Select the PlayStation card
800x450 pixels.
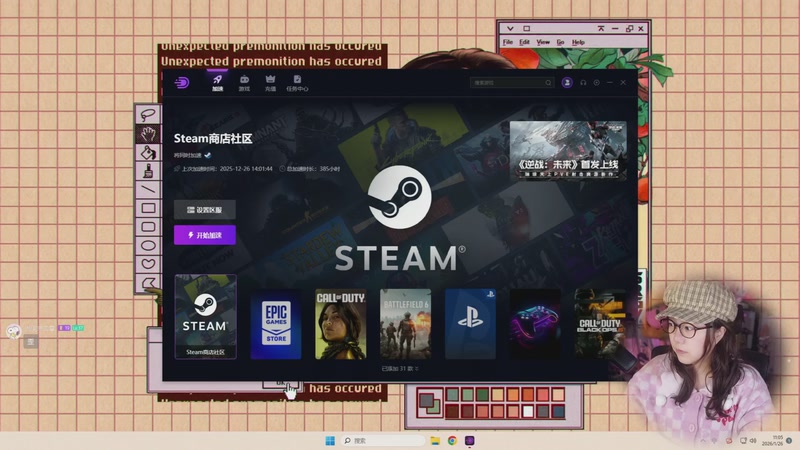click(470, 324)
